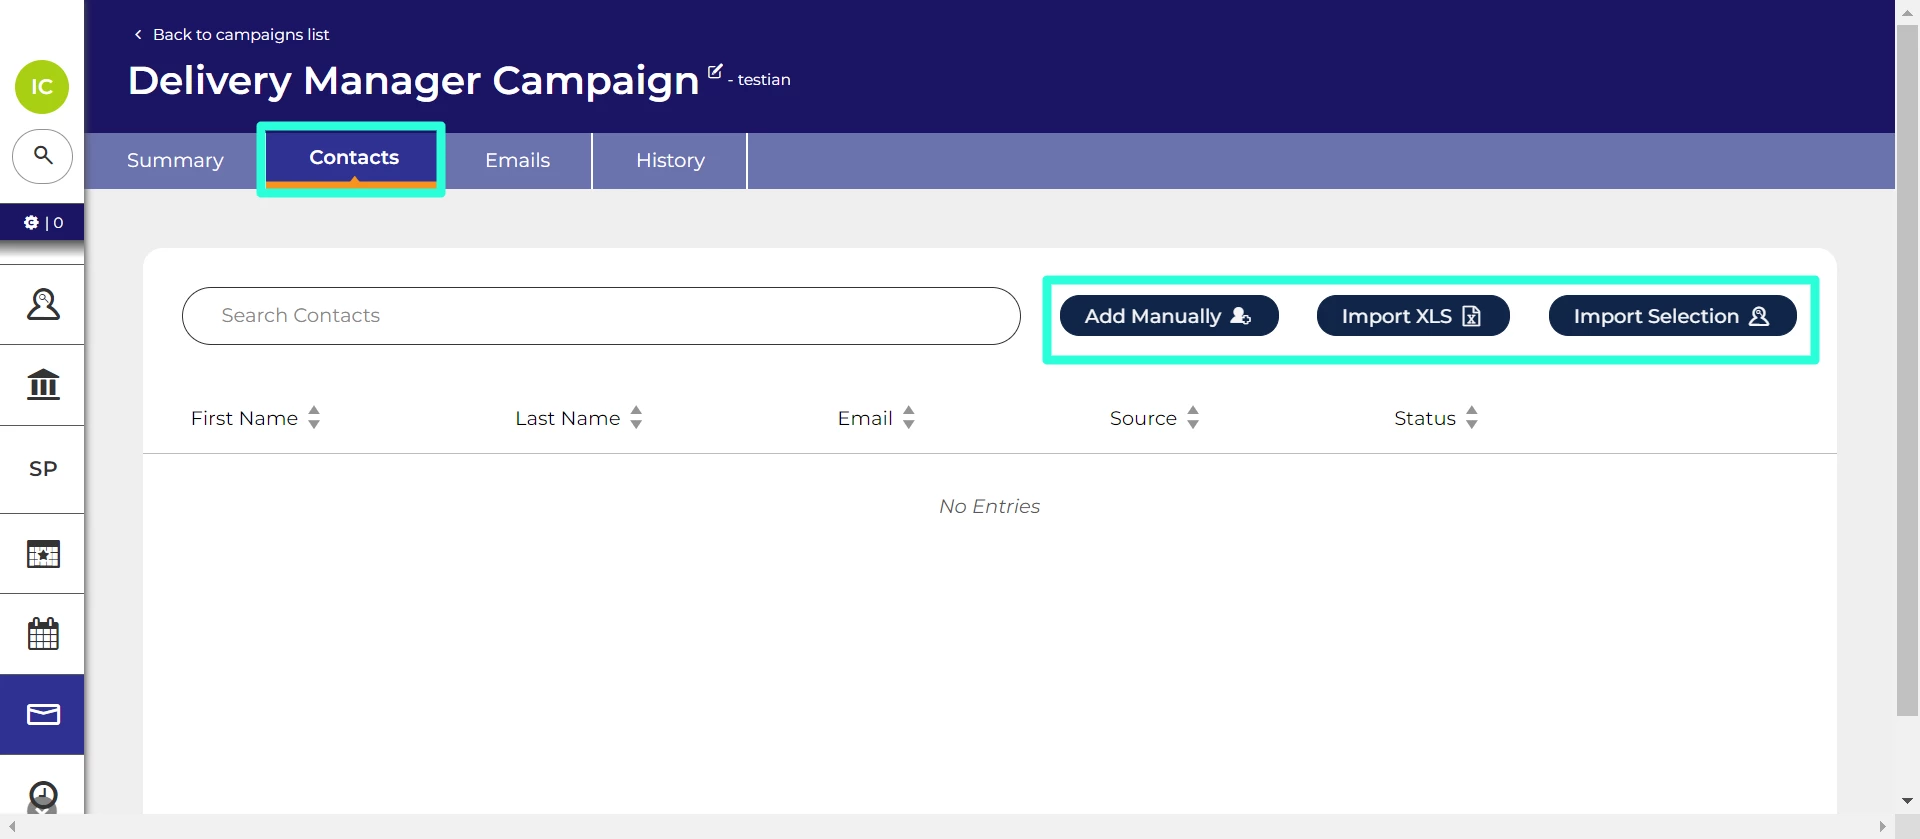
Task: Open the bank building icon in sidebar
Action: pyautogui.click(x=43, y=384)
